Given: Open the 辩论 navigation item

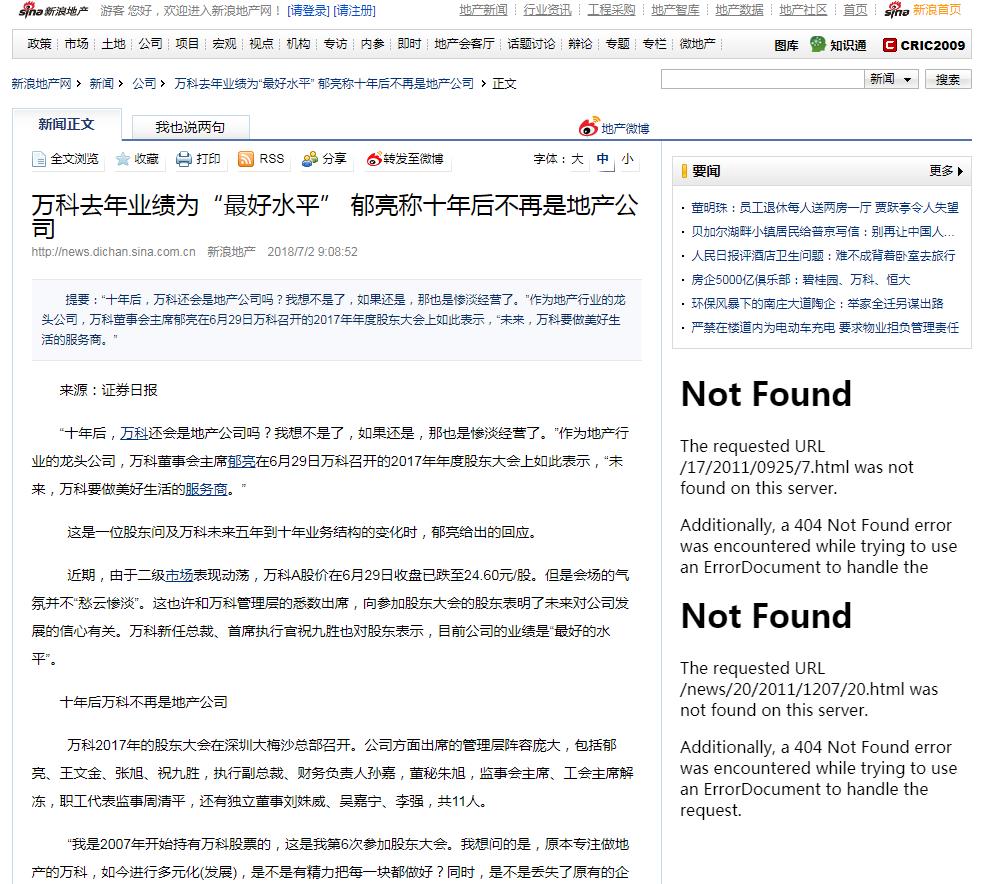Looking at the screenshot, I should pyautogui.click(x=580, y=44).
